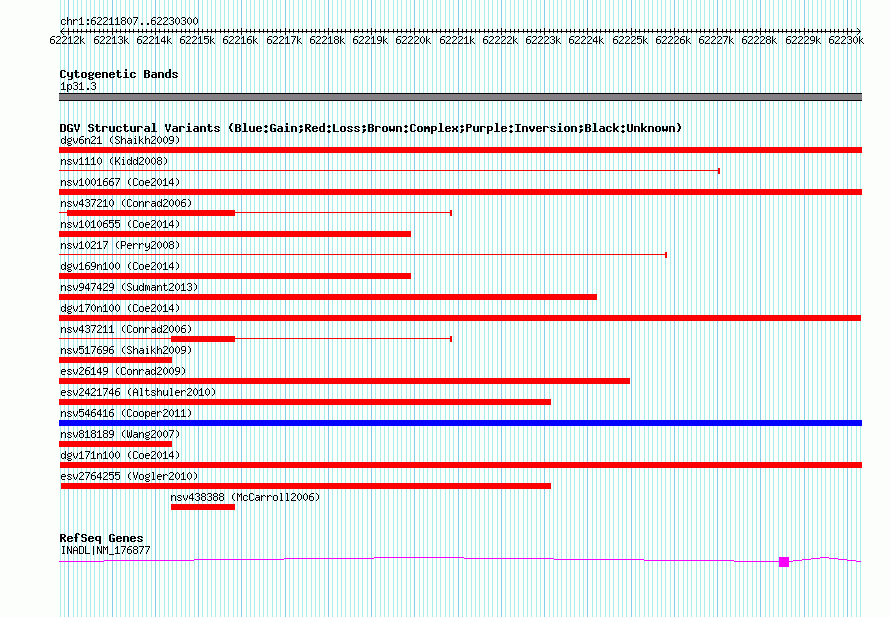The image size is (890, 617).
Task: Select nsv438388 (McCarroll2006) label
Action: pos(245,497)
